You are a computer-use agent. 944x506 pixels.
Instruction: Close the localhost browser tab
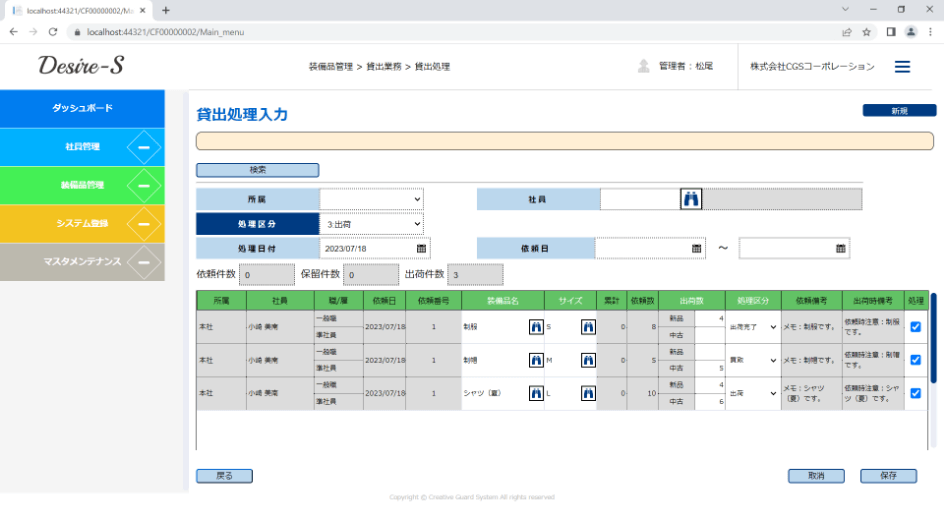pos(143,10)
